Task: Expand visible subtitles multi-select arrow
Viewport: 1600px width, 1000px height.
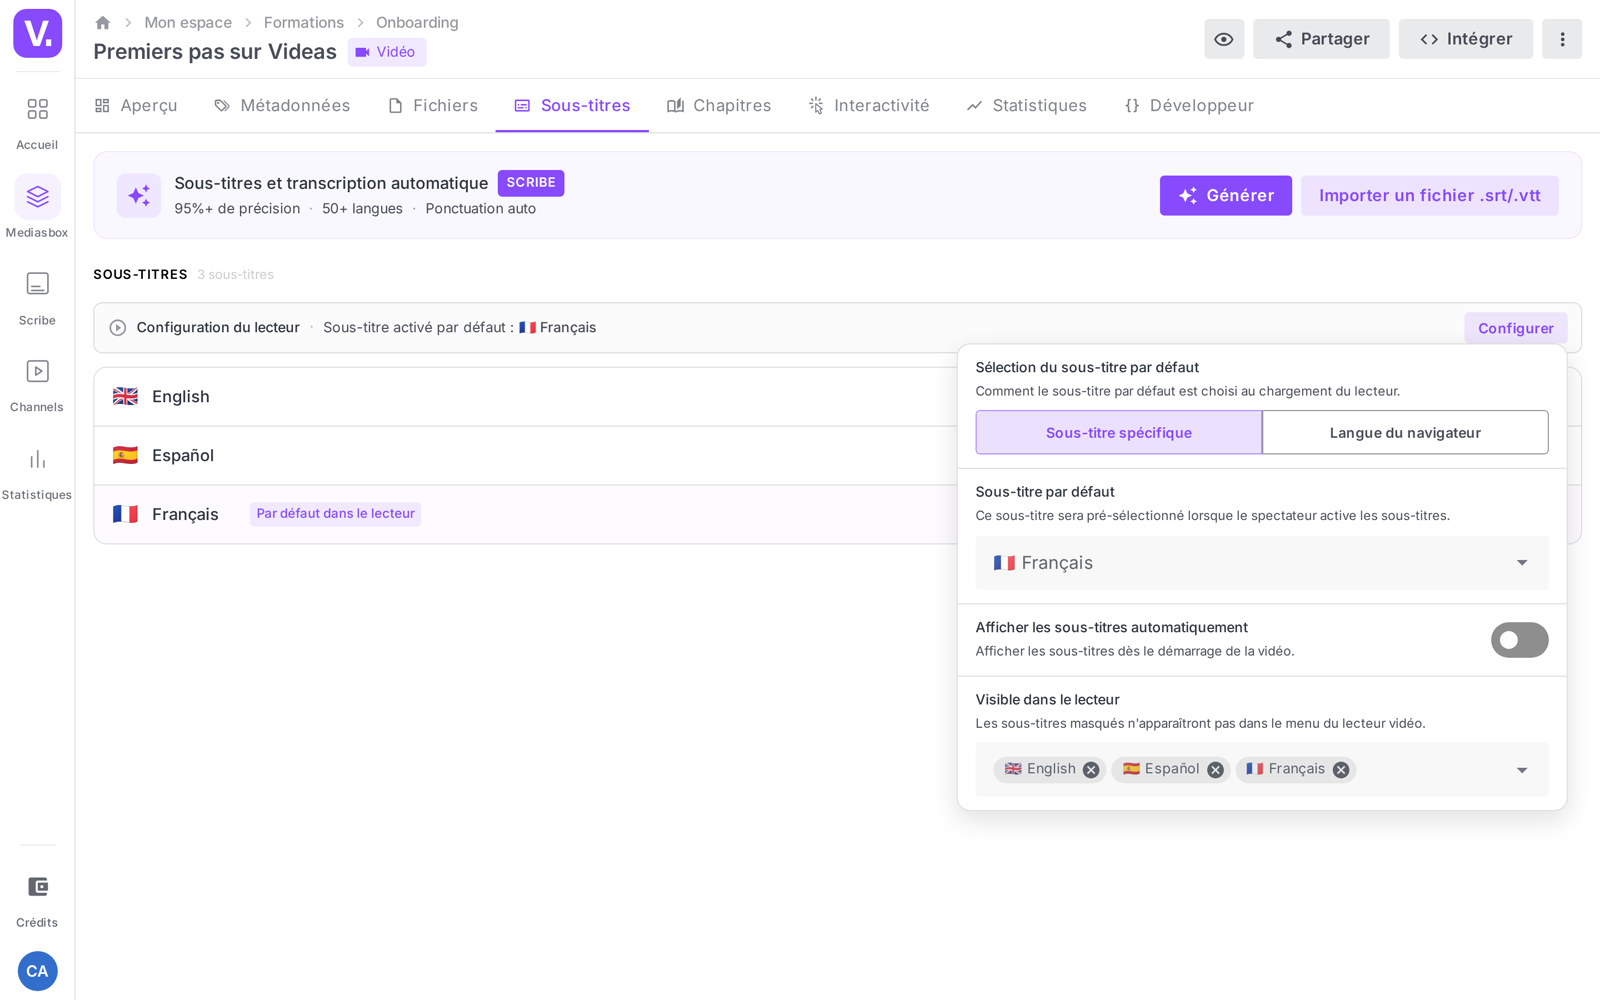Action: [1522, 770]
